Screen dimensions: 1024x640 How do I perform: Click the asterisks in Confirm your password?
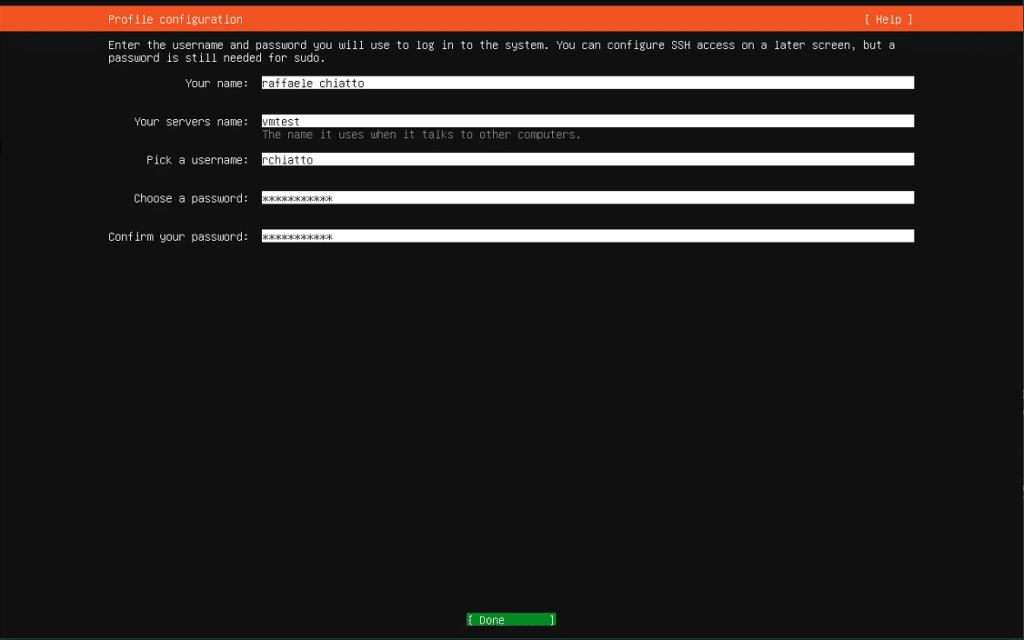[297, 237]
